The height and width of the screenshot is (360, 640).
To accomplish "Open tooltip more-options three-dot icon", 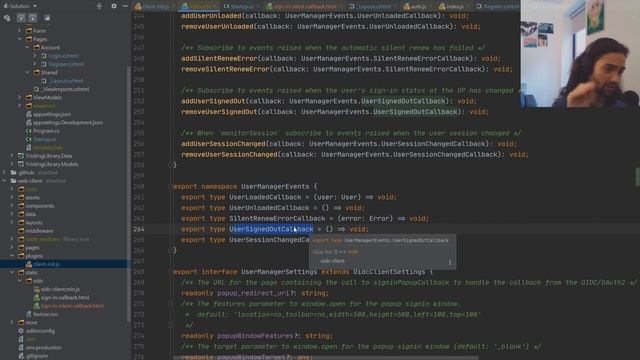I will click(450, 262).
